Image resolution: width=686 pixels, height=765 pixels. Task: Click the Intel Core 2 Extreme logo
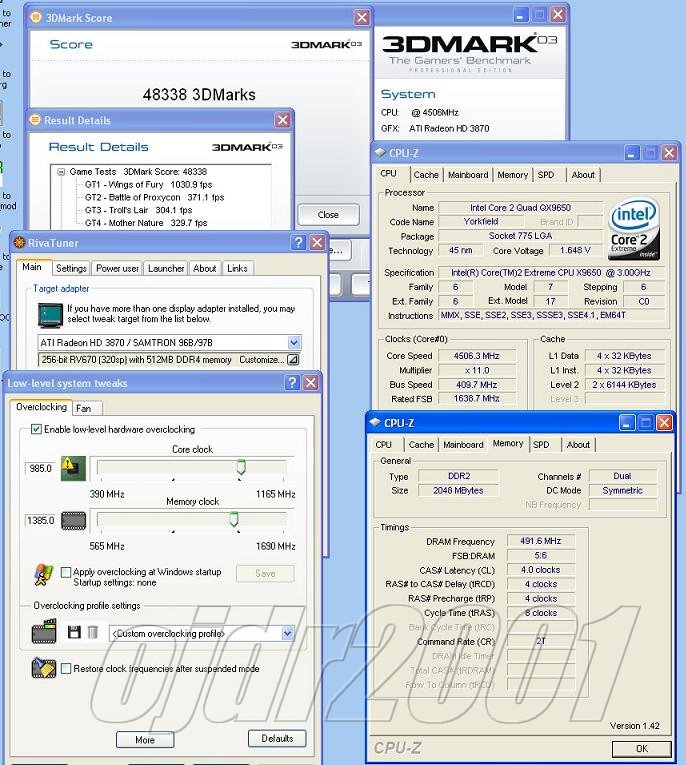pyautogui.click(x=633, y=230)
